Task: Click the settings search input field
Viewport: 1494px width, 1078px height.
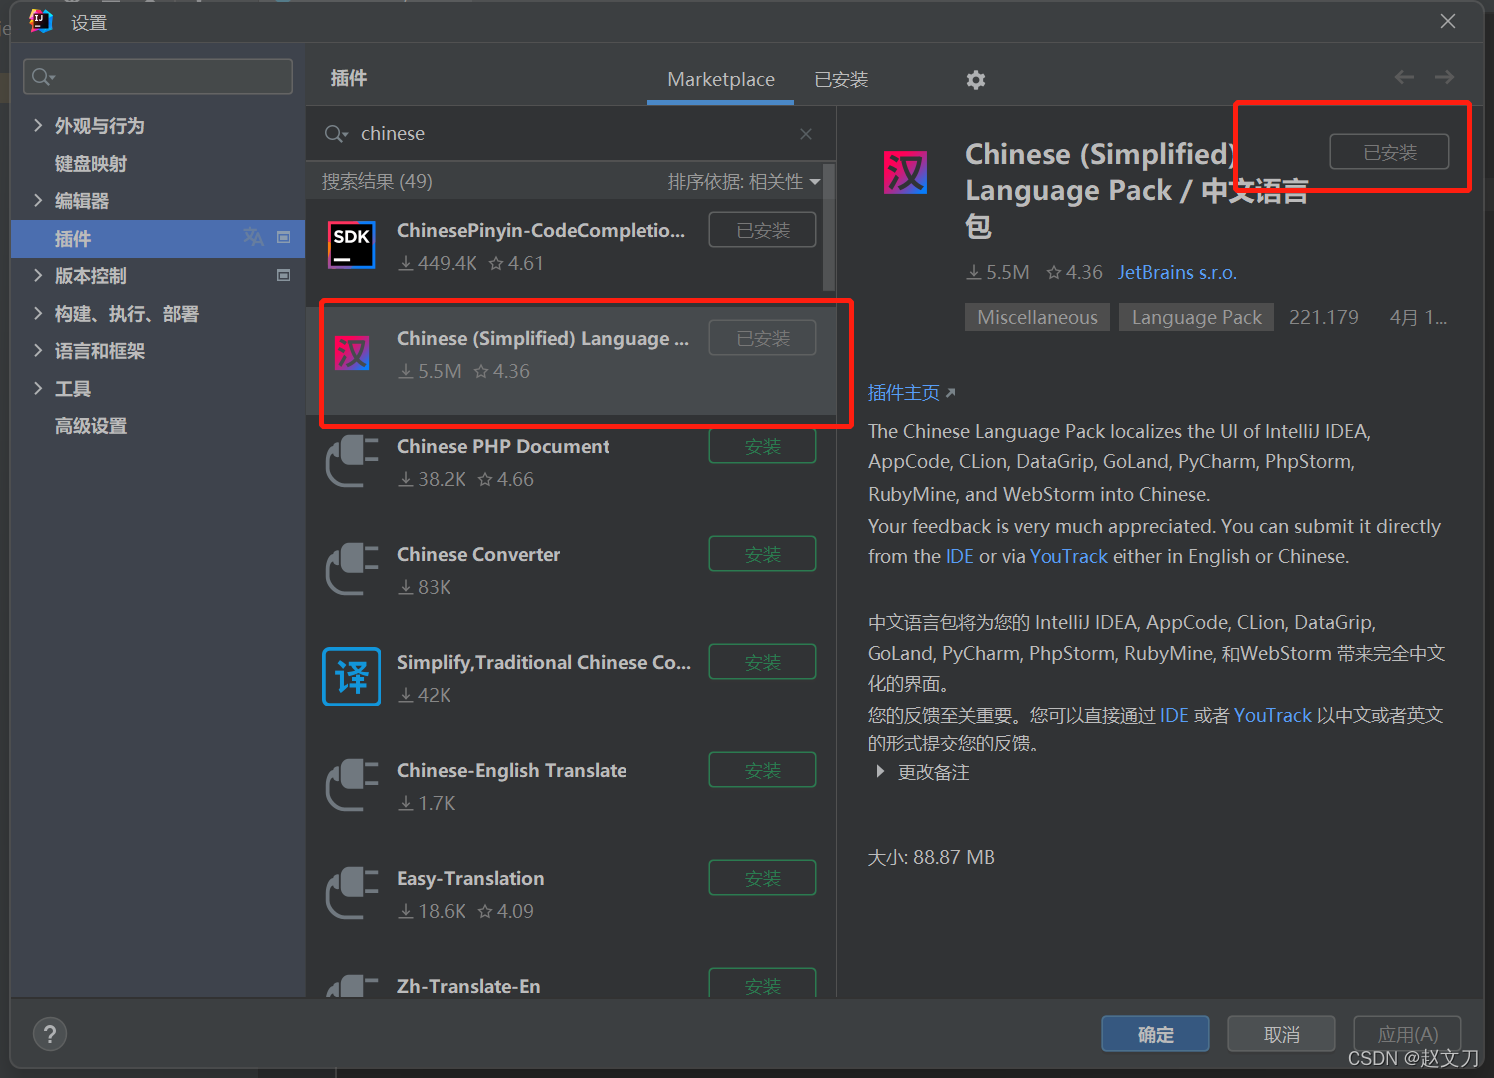Action: point(158,77)
